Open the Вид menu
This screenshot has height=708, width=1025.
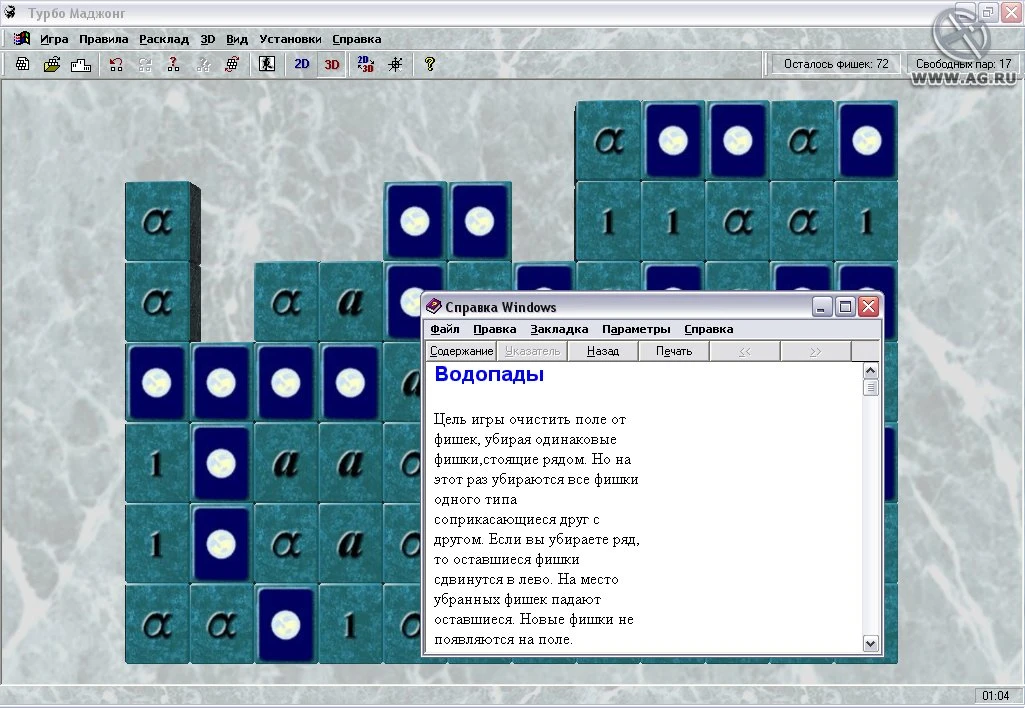pos(237,39)
